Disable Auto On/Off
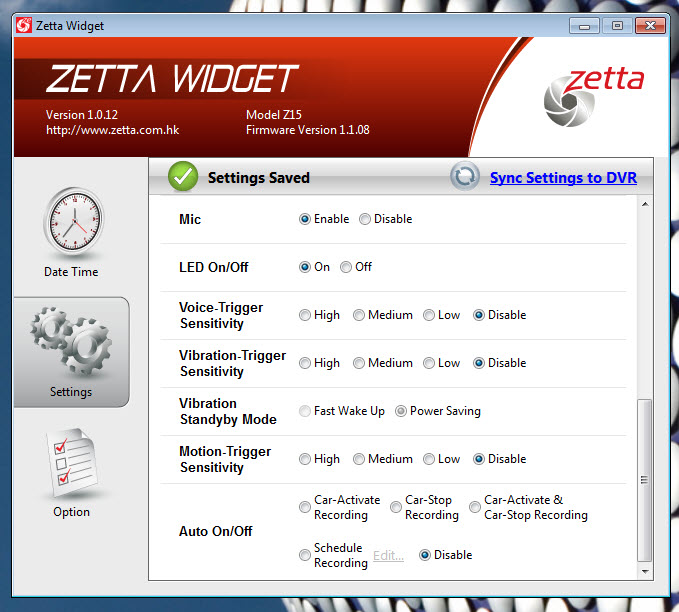Image resolution: width=679 pixels, height=612 pixels. [x=425, y=555]
